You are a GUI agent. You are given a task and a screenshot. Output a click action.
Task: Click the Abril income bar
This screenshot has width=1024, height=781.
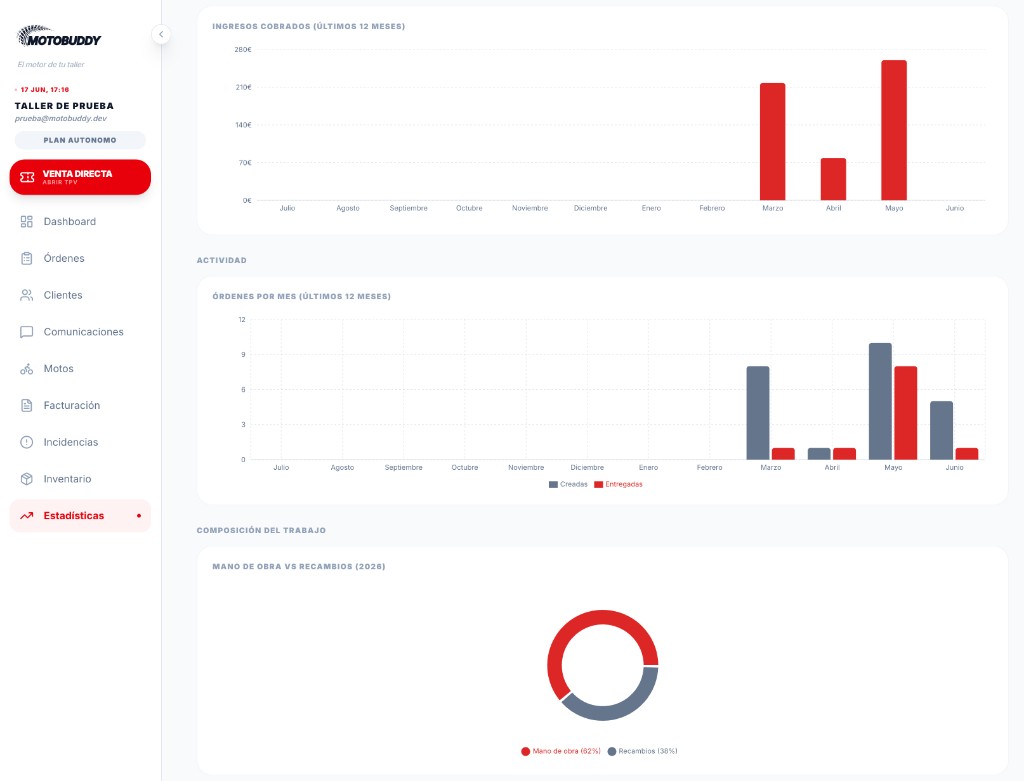(833, 179)
